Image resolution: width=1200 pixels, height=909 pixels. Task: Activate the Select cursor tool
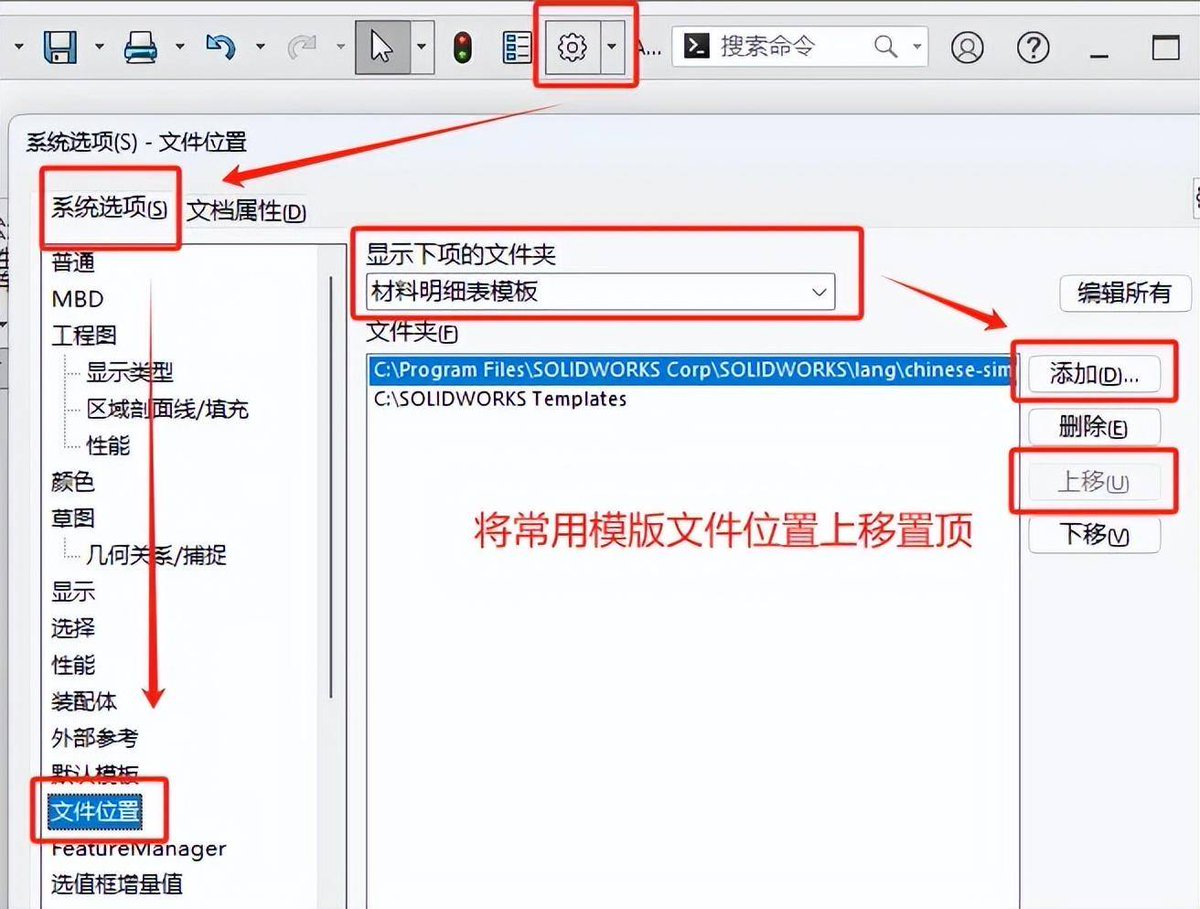click(x=382, y=47)
